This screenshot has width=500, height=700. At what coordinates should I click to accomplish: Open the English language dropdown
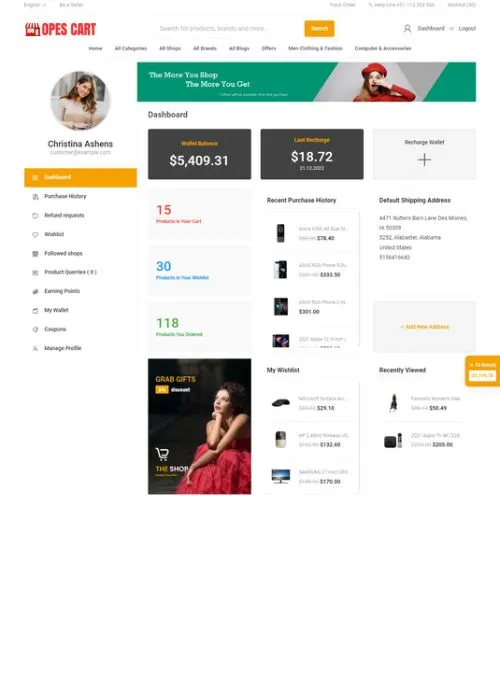[35, 5]
